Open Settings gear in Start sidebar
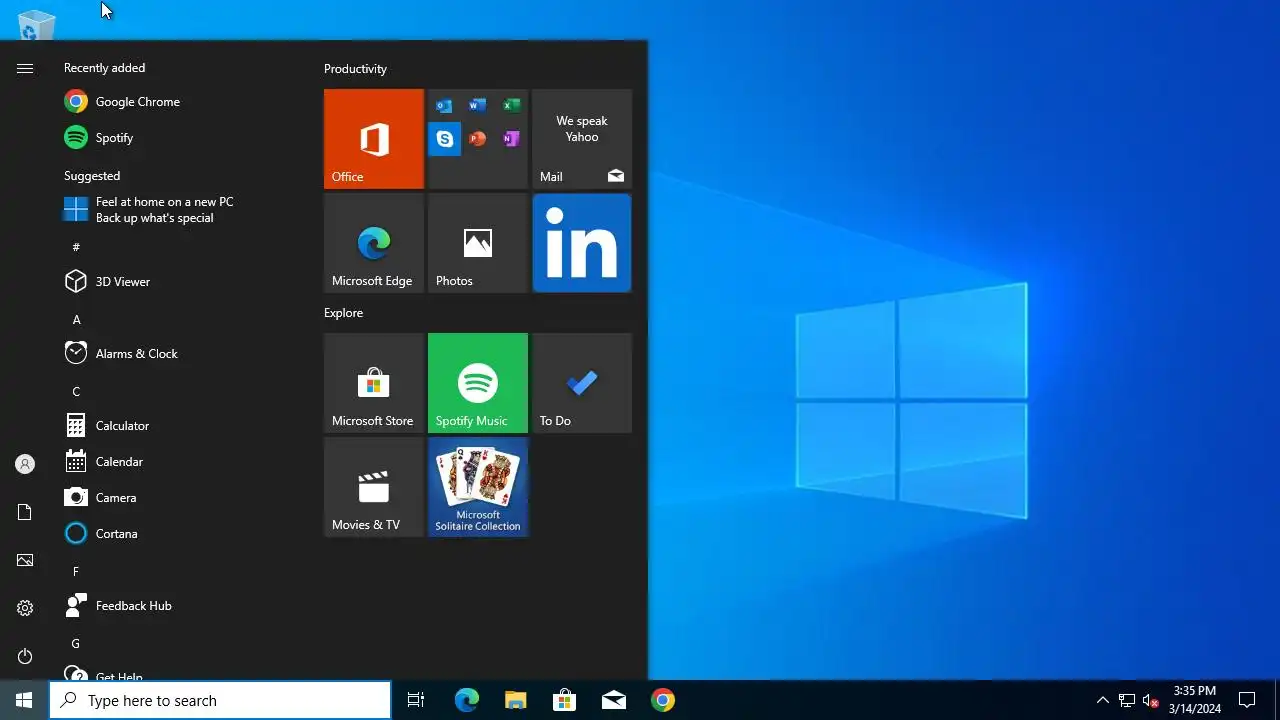Viewport: 1280px width, 720px height. [x=25, y=608]
